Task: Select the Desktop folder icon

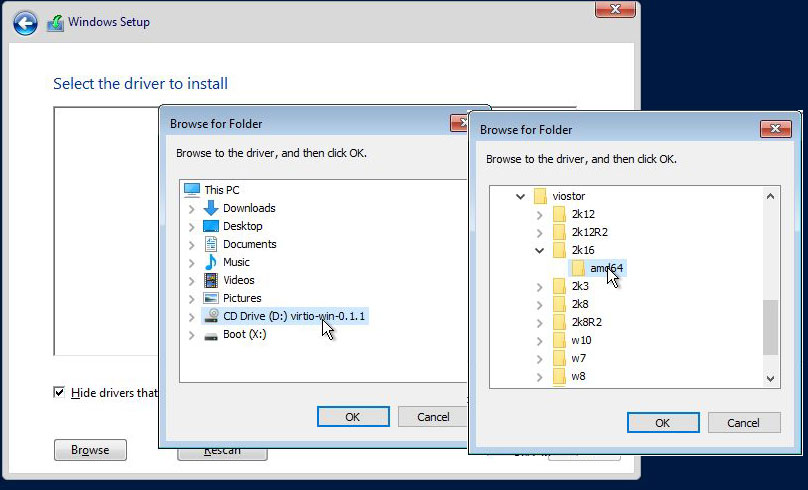Action: [x=211, y=226]
